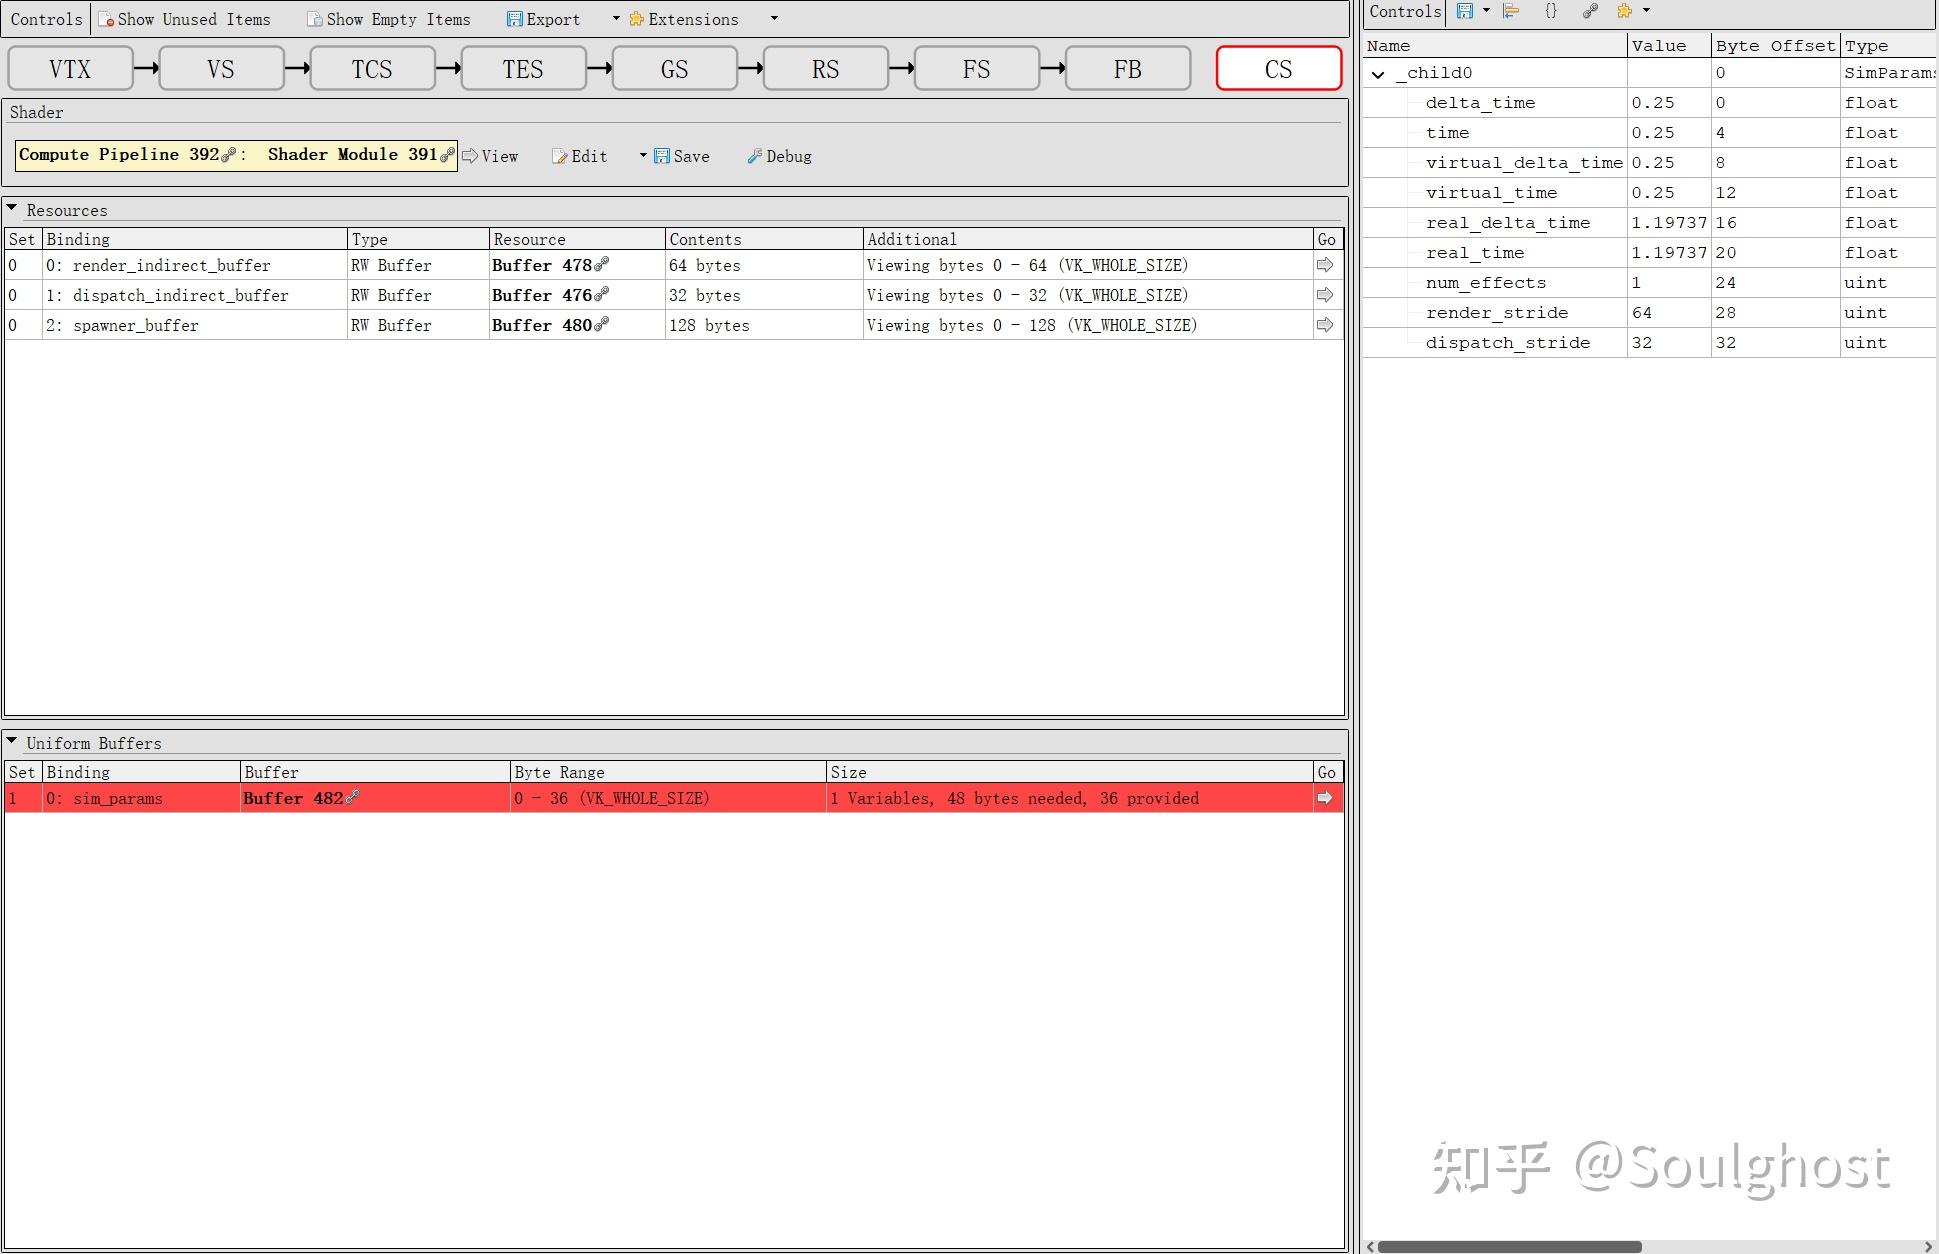Toggle Show Empty Items
The image size is (1939, 1254).
coord(388,19)
